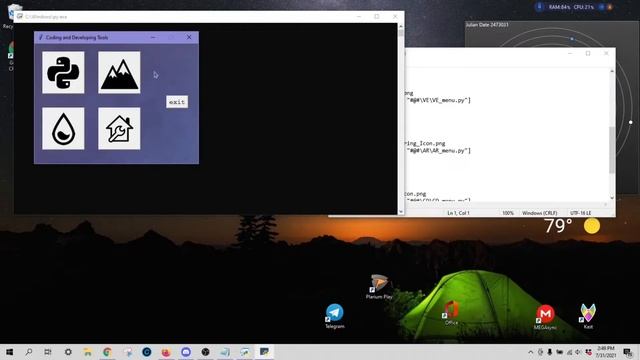Open the mountain icon tool
Image resolution: width=640 pixels, height=360 pixels.
click(x=119, y=73)
